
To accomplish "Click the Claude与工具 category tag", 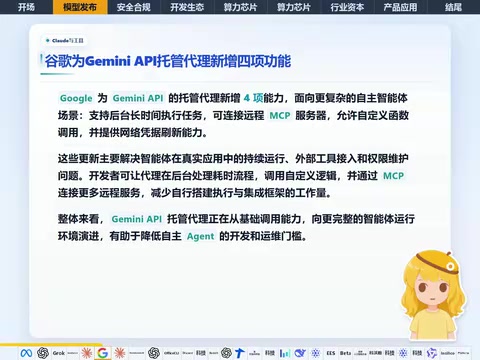I will [65, 41].
